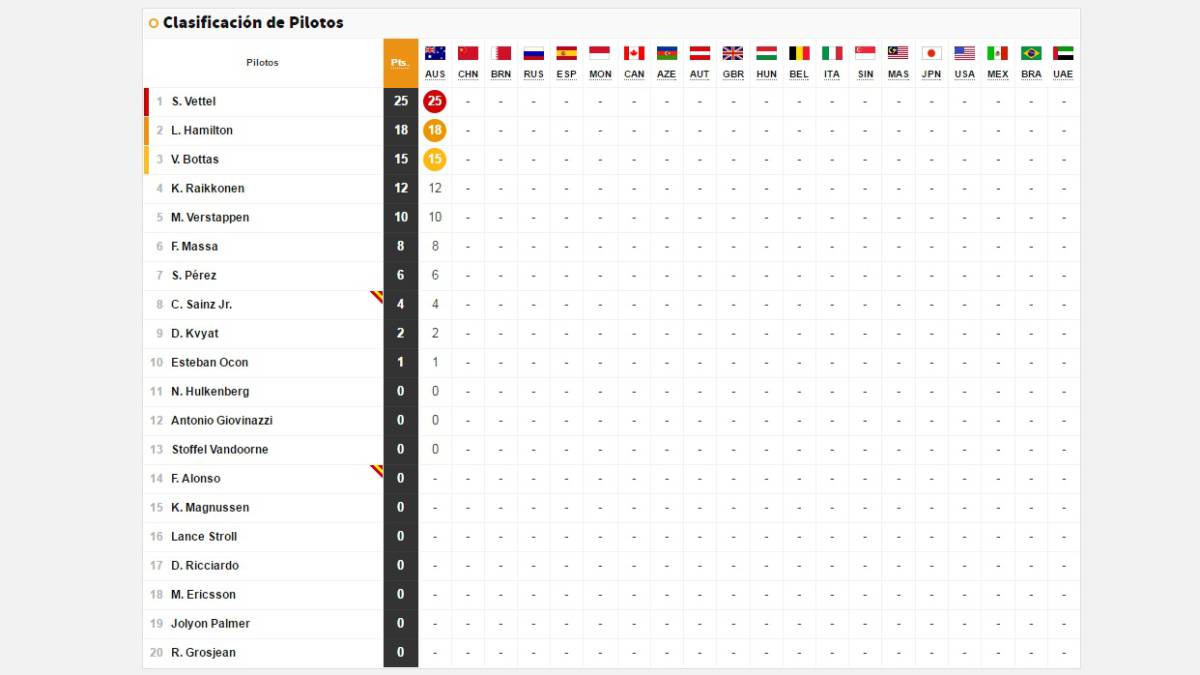This screenshot has height=675, width=1200.
Task: Click the Canada flag icon
Action: (x=634, y=53)
